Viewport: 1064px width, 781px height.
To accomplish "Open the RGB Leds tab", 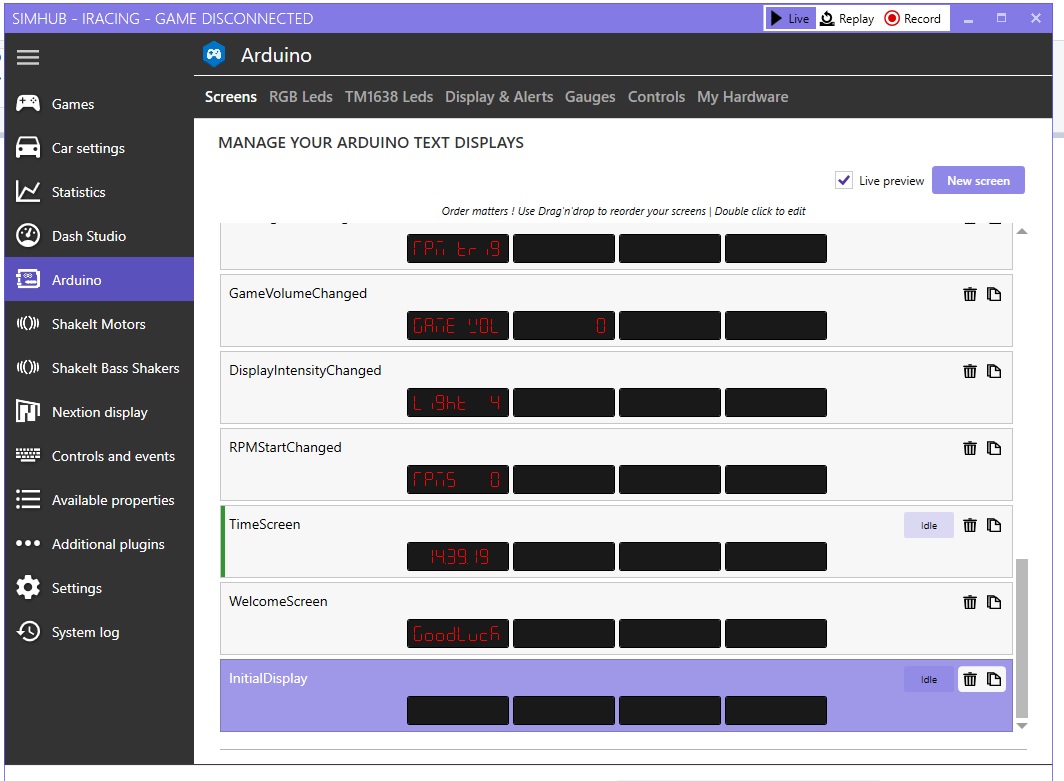I will 301,96.
